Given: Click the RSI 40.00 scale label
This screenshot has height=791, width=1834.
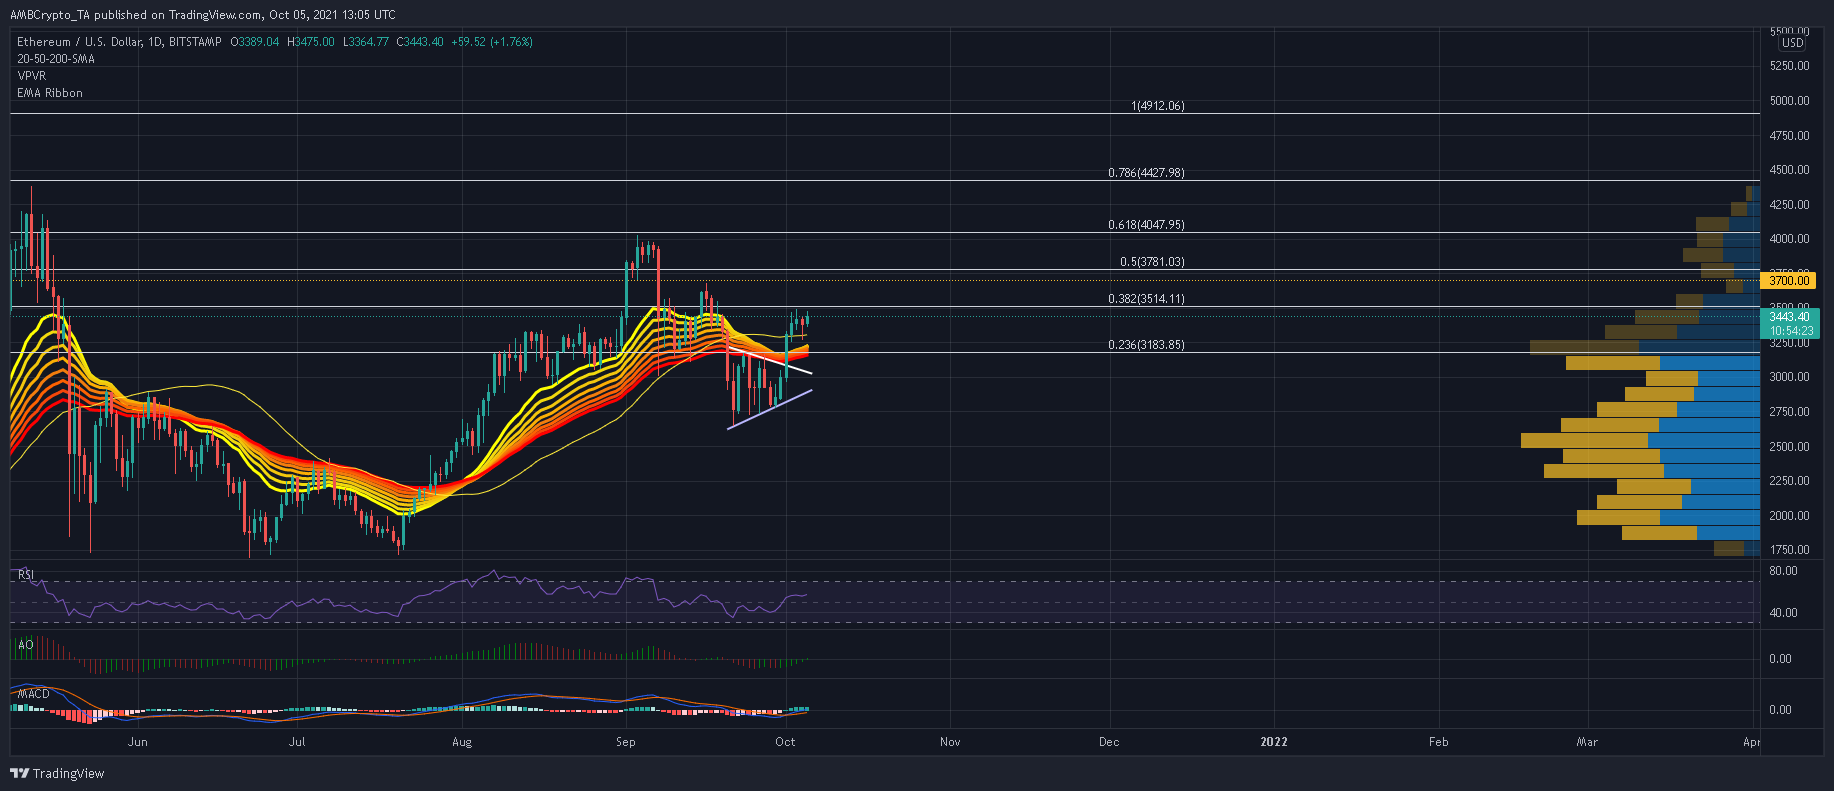Looking at the screenshot, I should click(x=1783, y=613).
